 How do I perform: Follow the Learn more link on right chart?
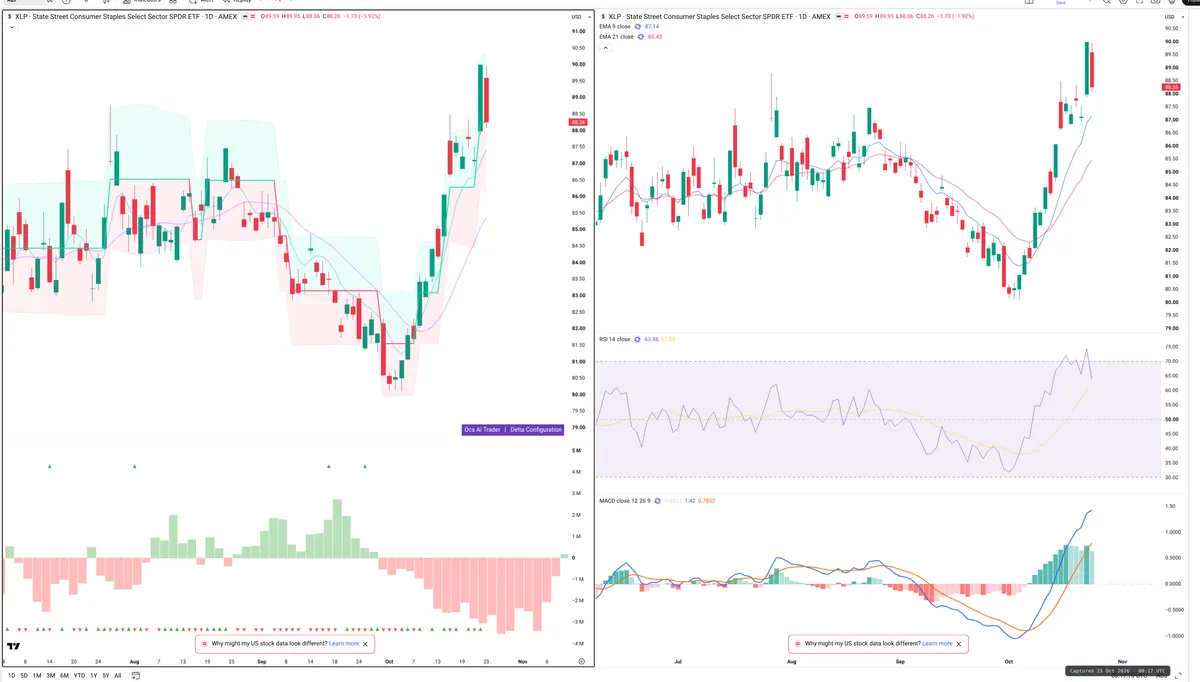pyautogui.click(x=937, y=644)
